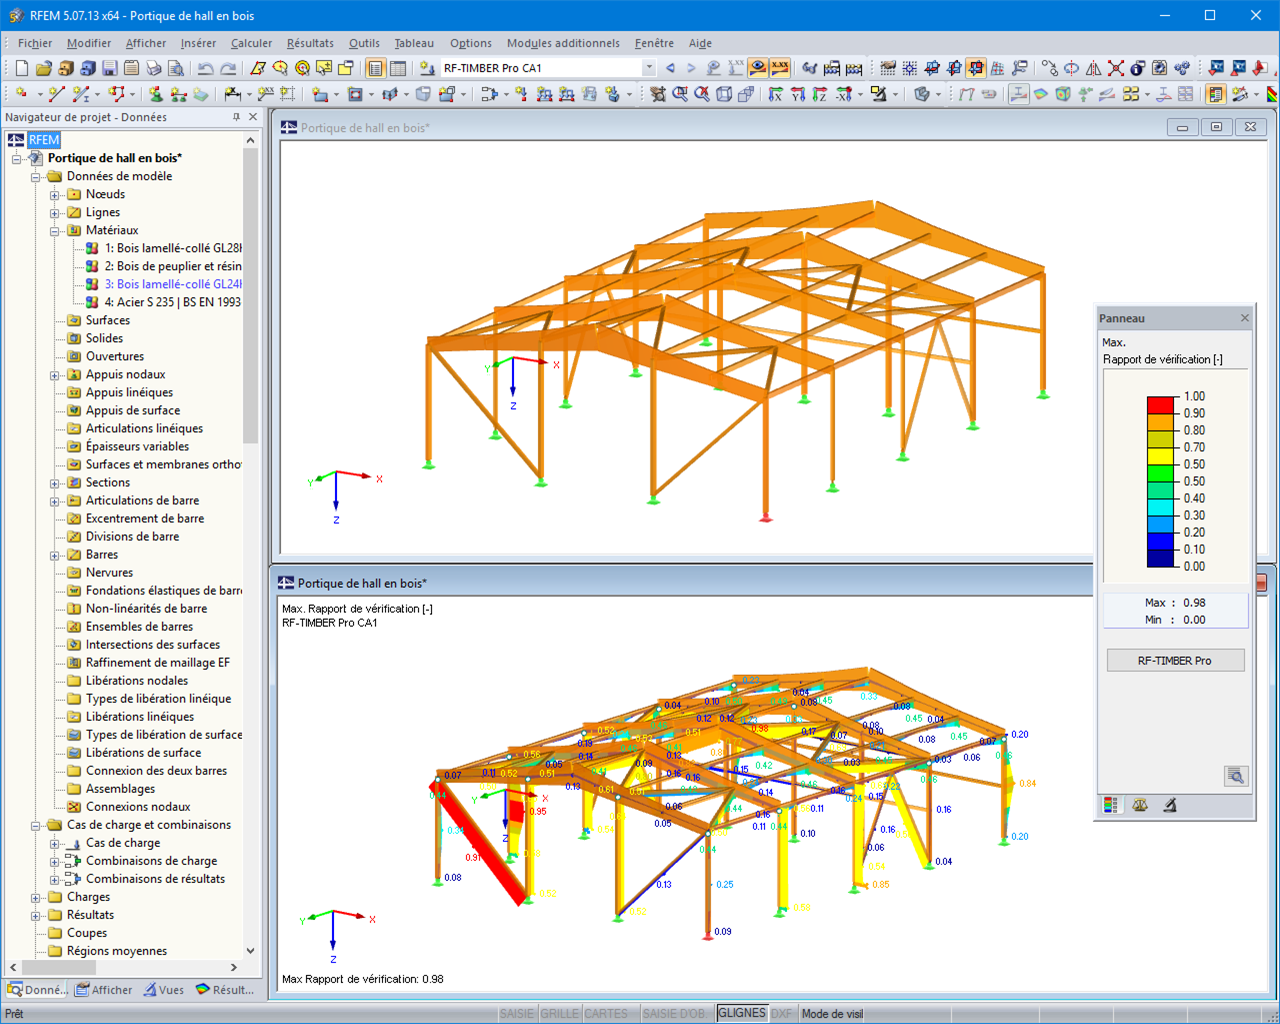Open the Outils menu
The width and height of the screenshot is (1280, 1024).
[x=364, y=43]
